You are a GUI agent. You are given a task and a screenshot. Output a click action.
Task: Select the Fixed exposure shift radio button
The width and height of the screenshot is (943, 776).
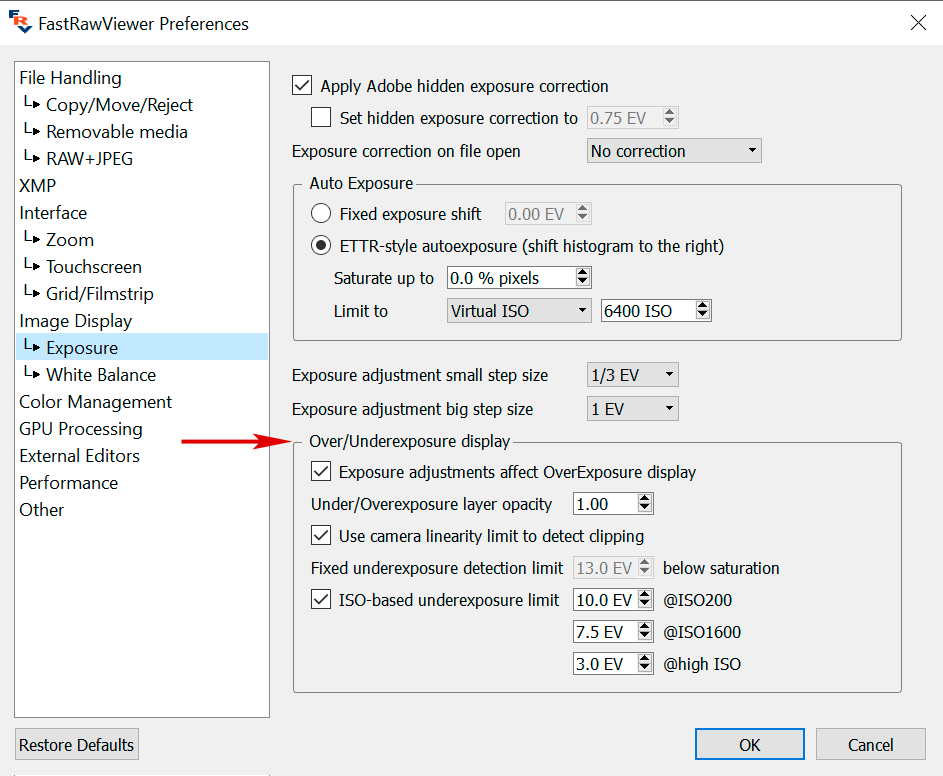point(321,214)
